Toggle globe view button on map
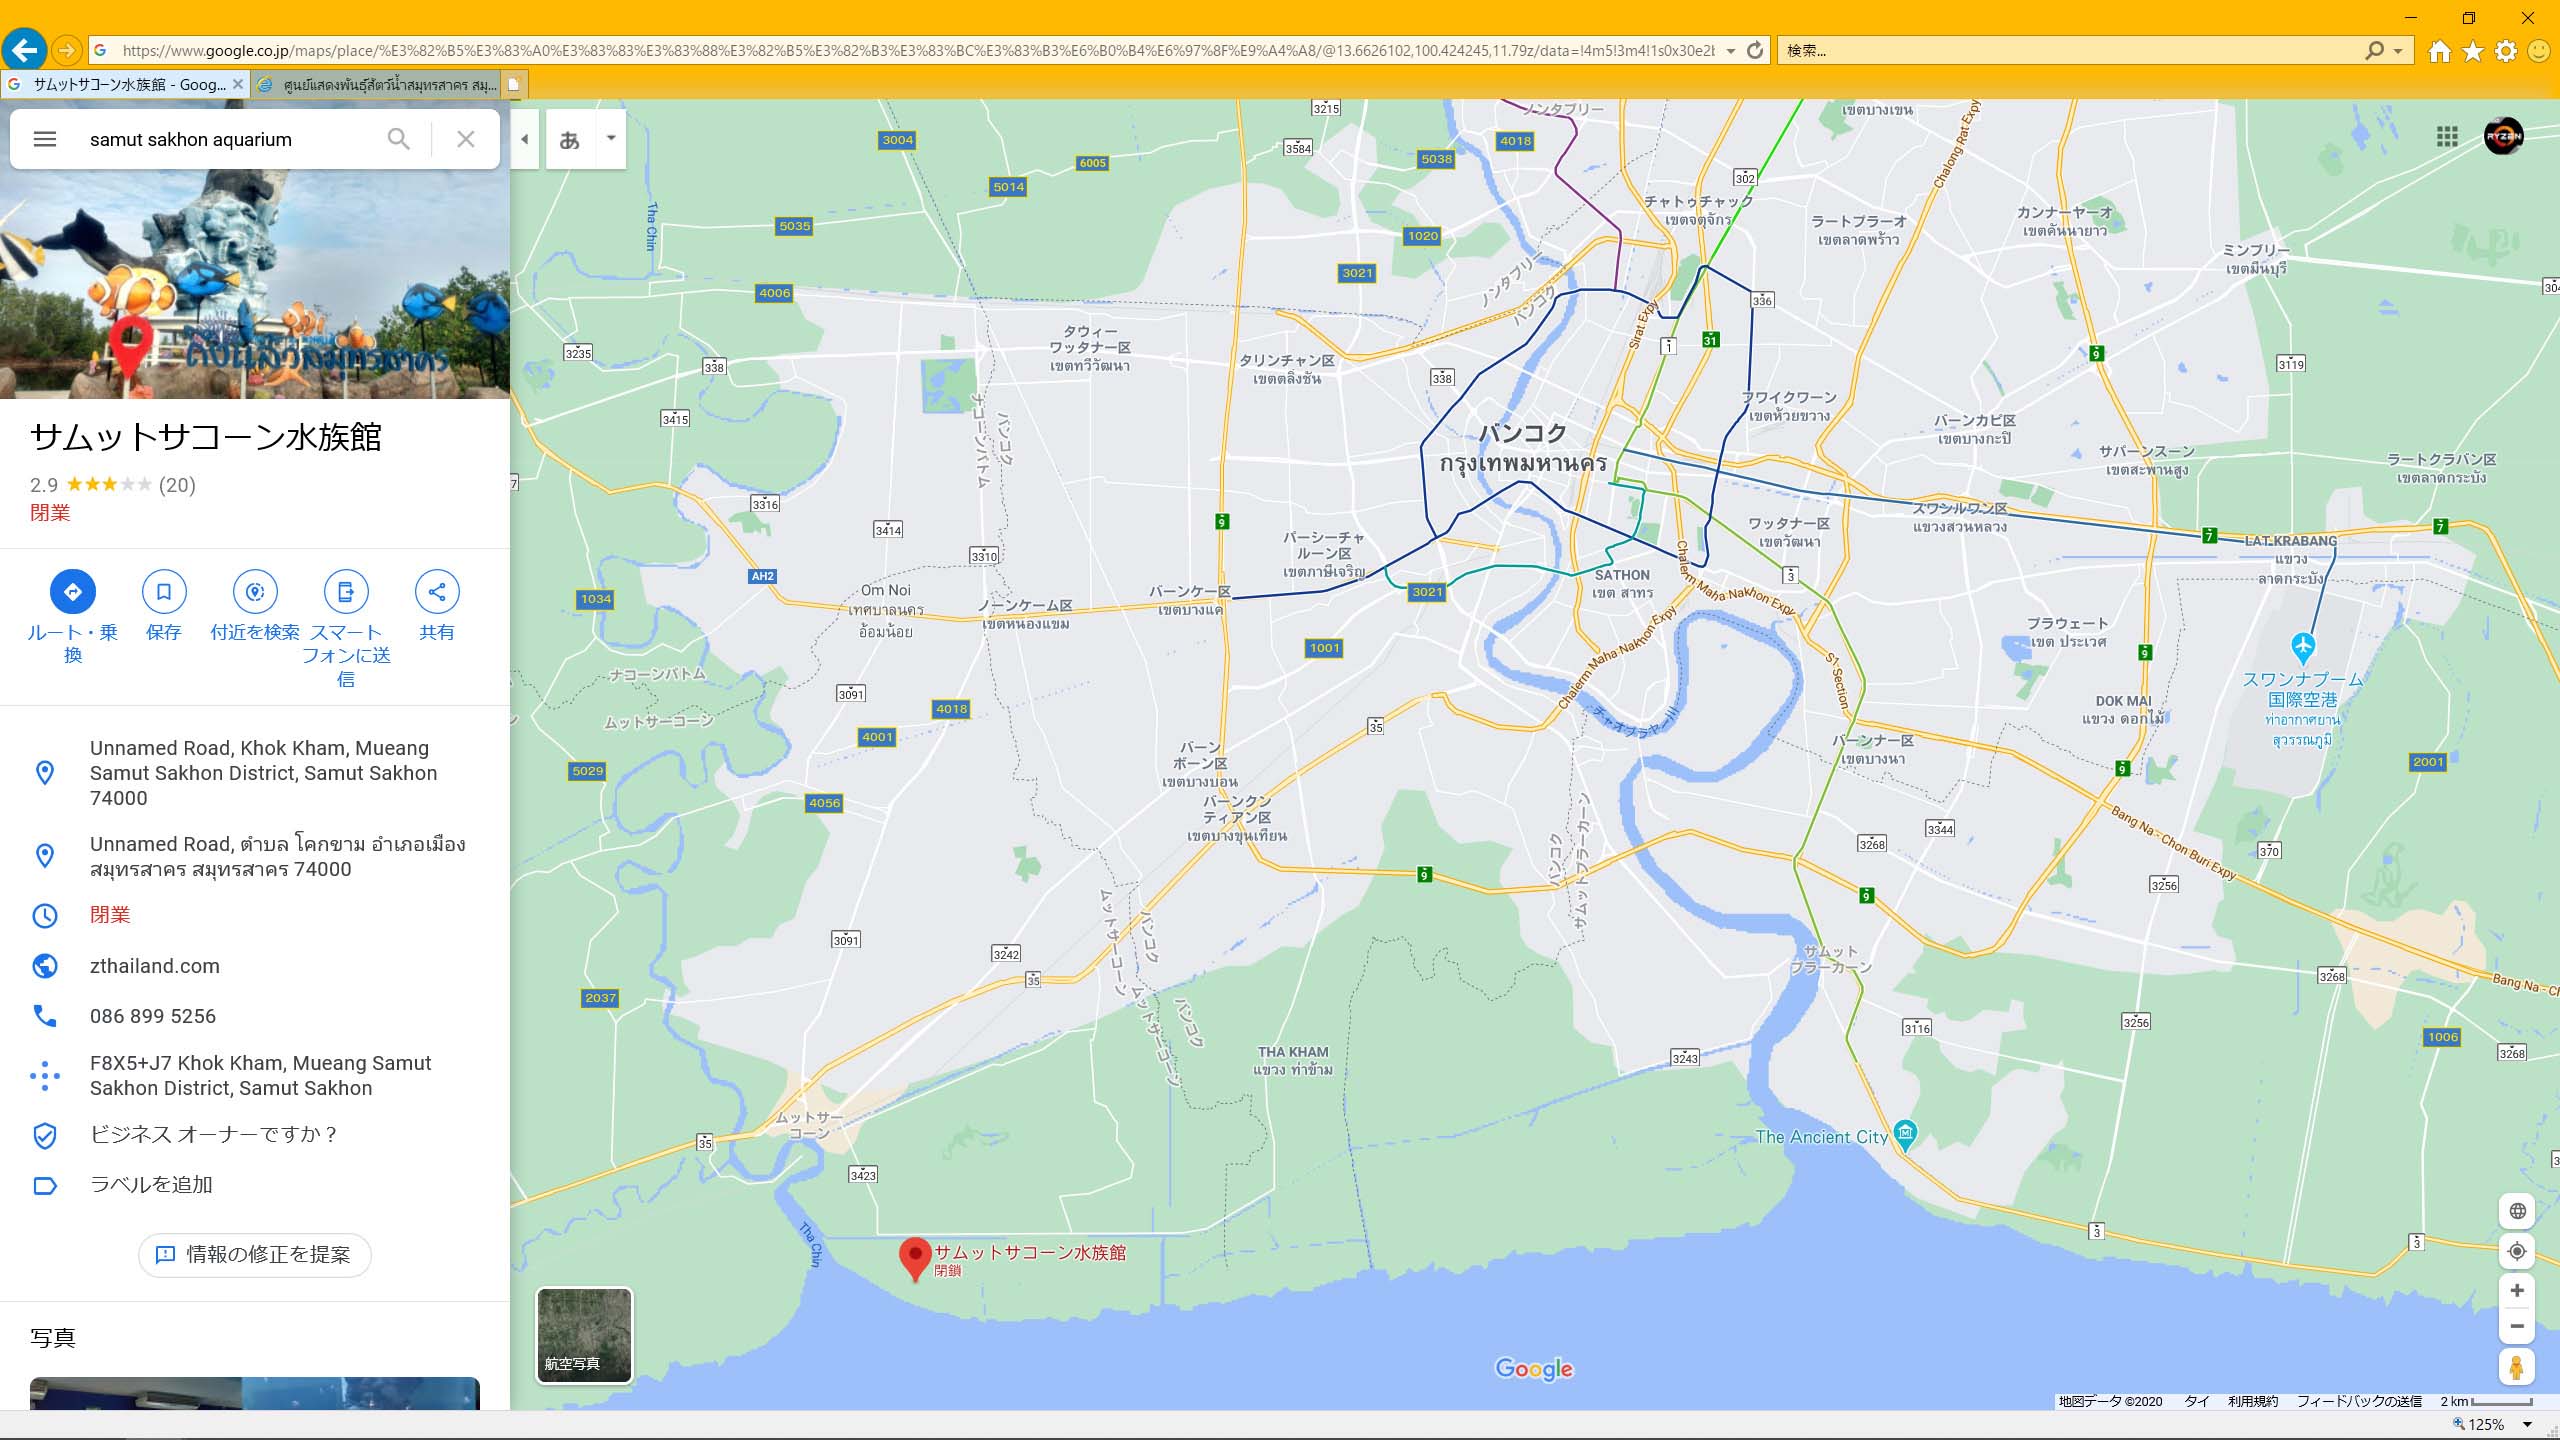 point(2517,1211)
